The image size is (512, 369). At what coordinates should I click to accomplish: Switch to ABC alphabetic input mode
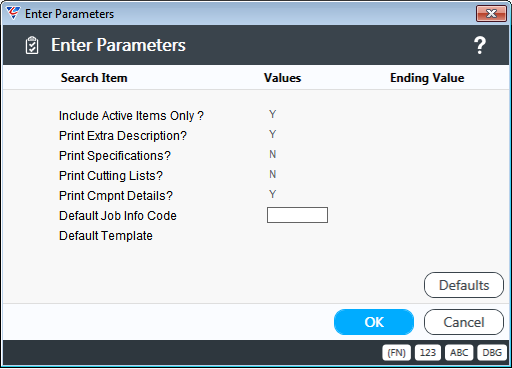[459, 353]
